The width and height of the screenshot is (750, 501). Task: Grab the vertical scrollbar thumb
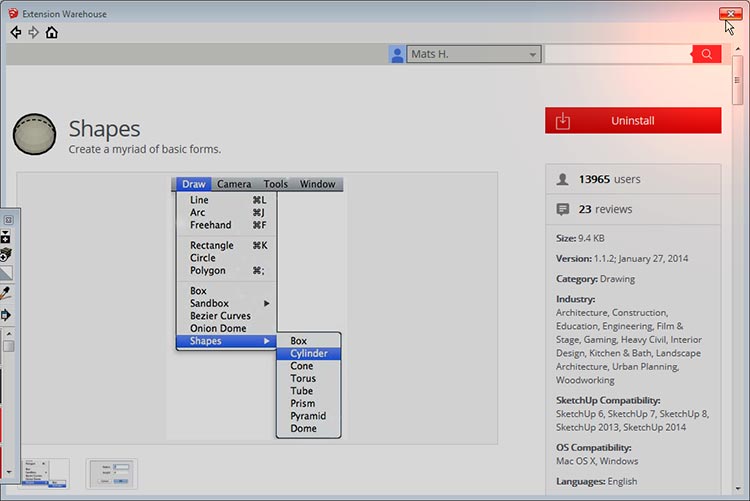click(x=737, y=80)
